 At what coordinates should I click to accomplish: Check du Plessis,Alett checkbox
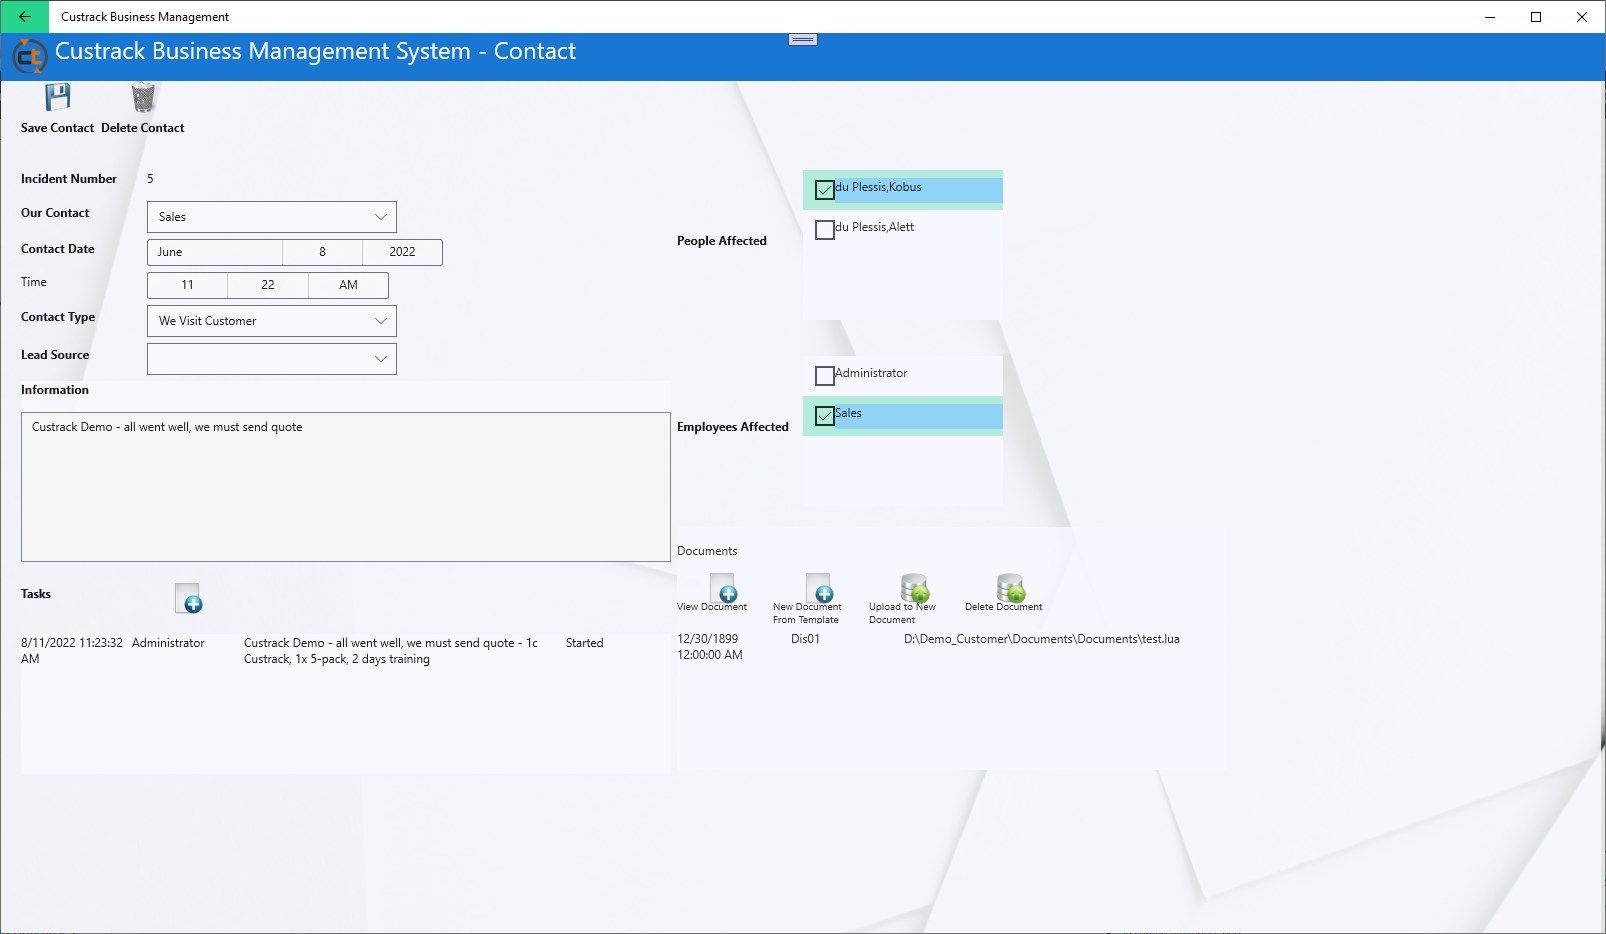pos(825,230)
